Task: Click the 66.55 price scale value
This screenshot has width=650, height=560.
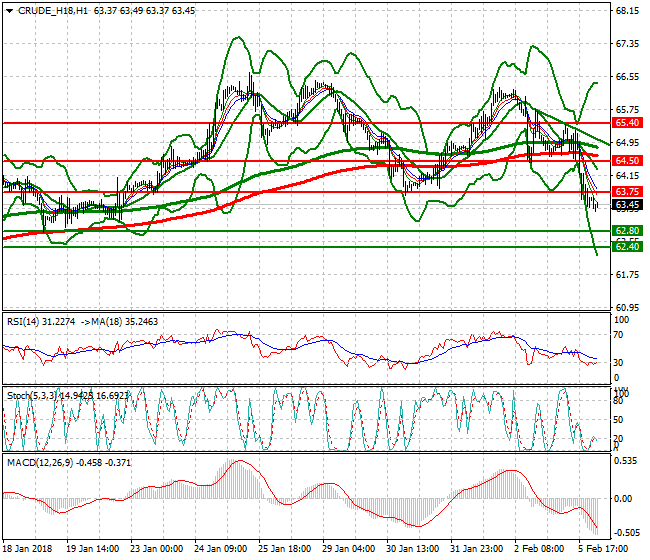Action: 627,77
